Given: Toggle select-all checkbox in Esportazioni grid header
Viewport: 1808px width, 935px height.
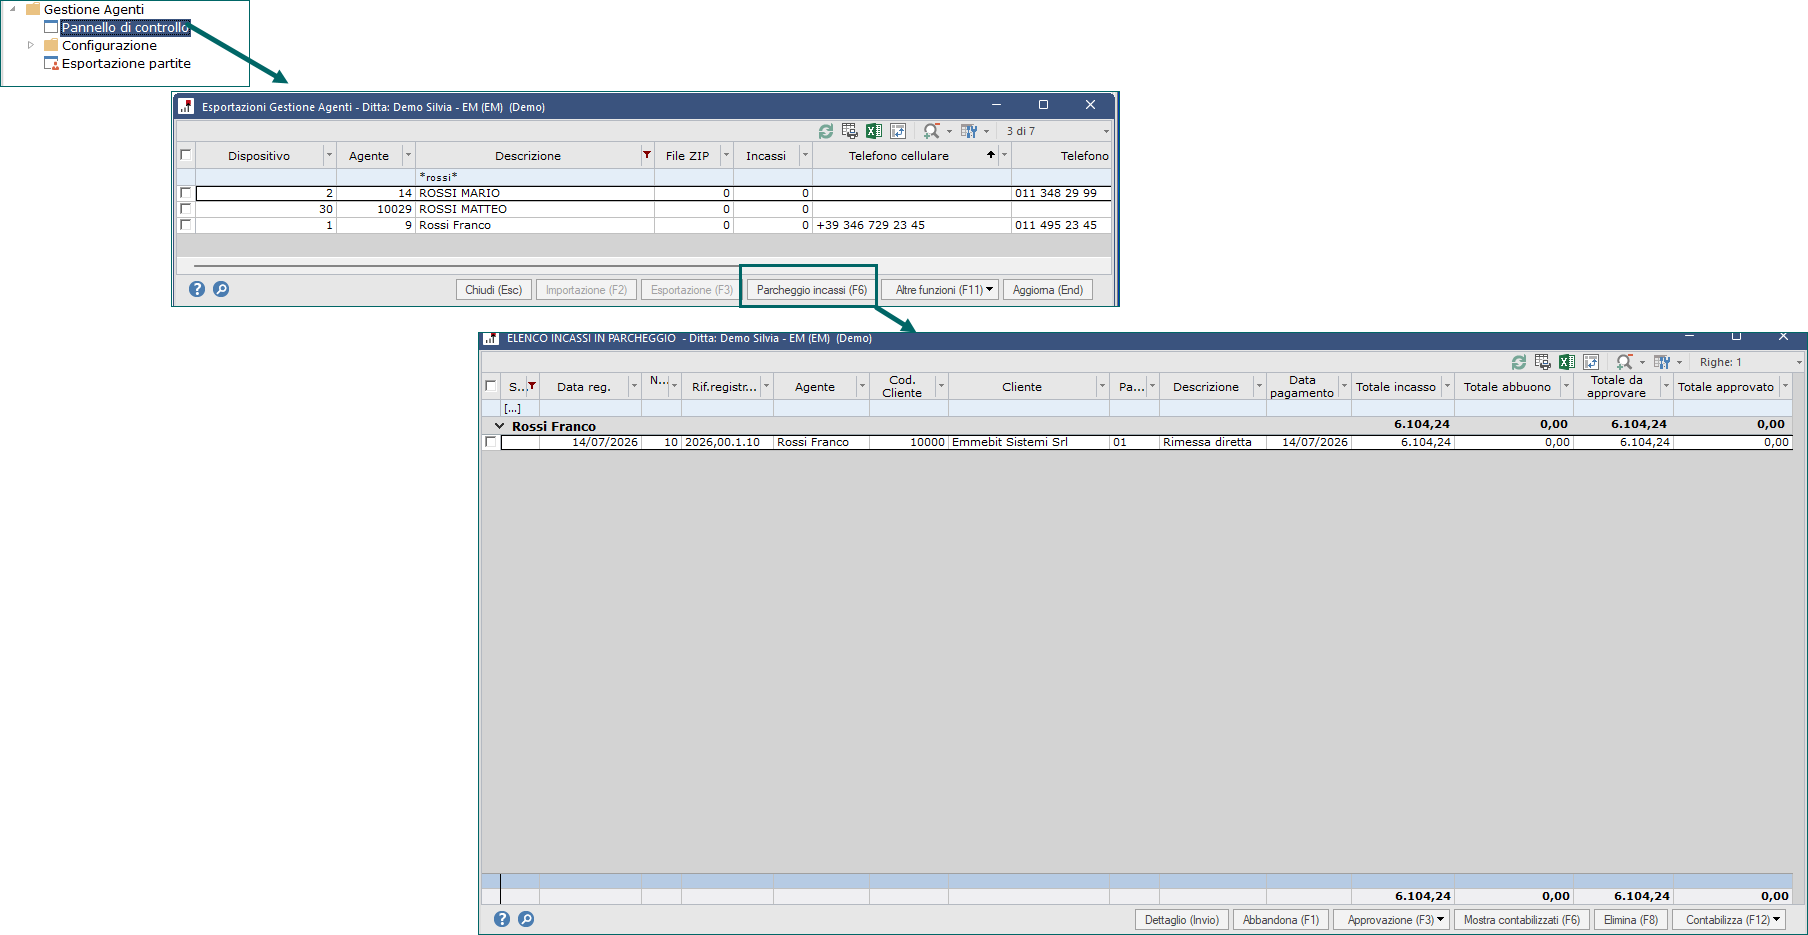Looking at the screenshot, I should tap(186, 155).
